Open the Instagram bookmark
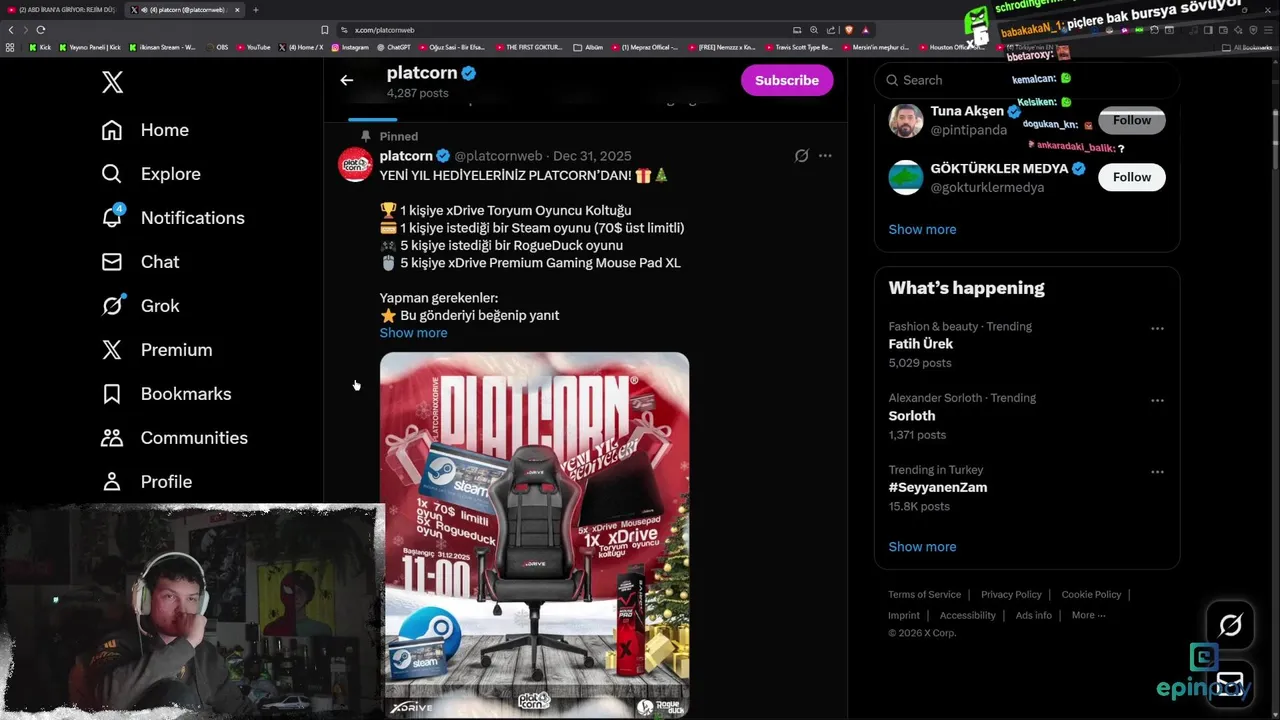 (349, 47)
